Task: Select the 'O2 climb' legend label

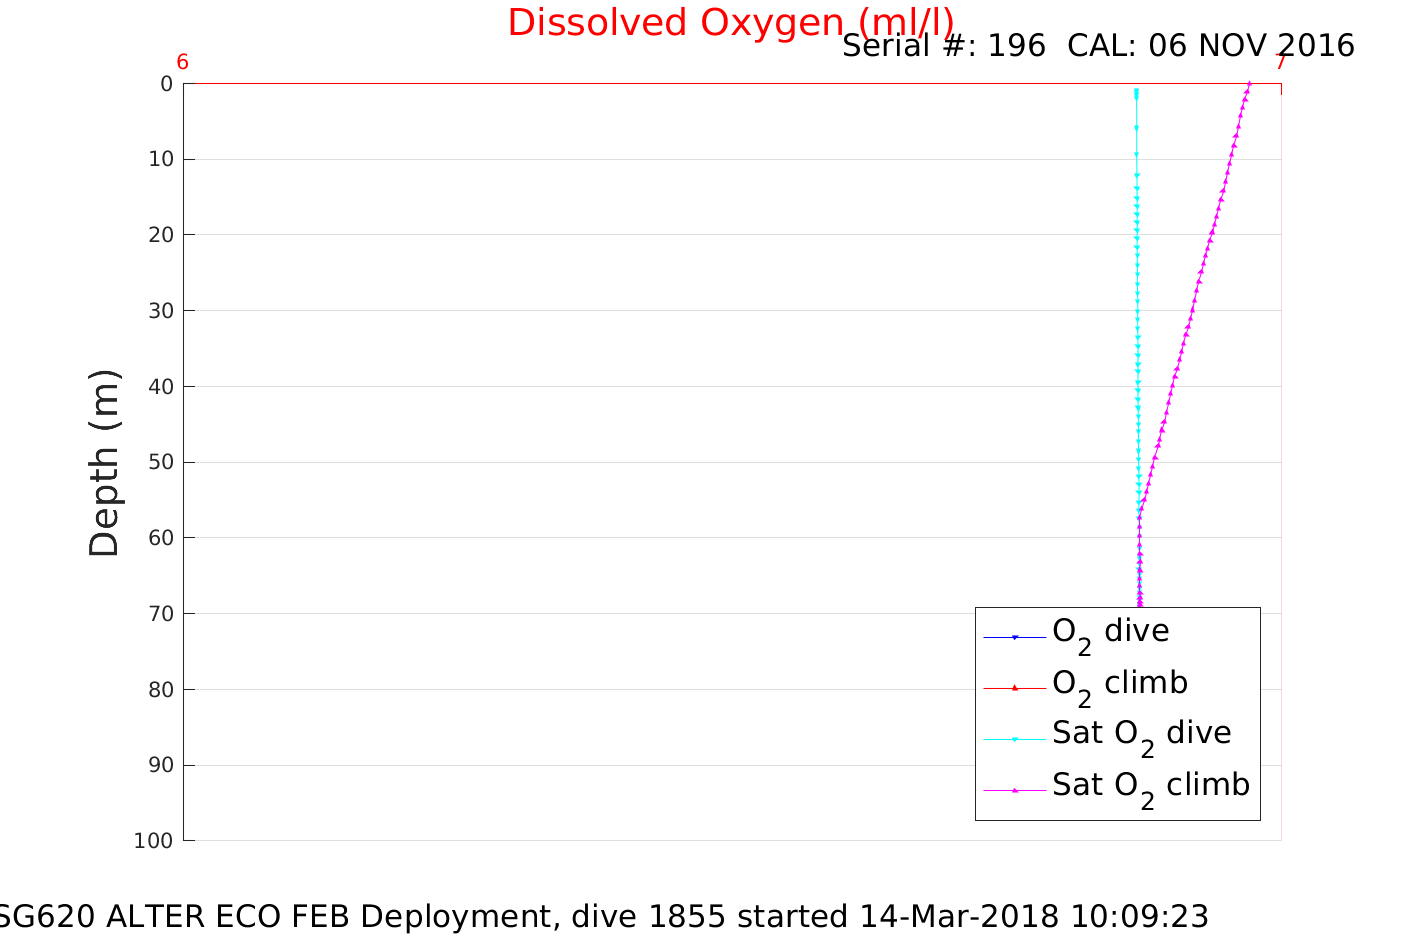Action: pyautogui.click(x=1119, y=684)
